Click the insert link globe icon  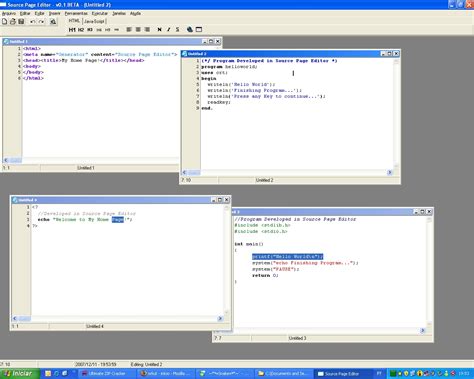[x=190, y=30]
